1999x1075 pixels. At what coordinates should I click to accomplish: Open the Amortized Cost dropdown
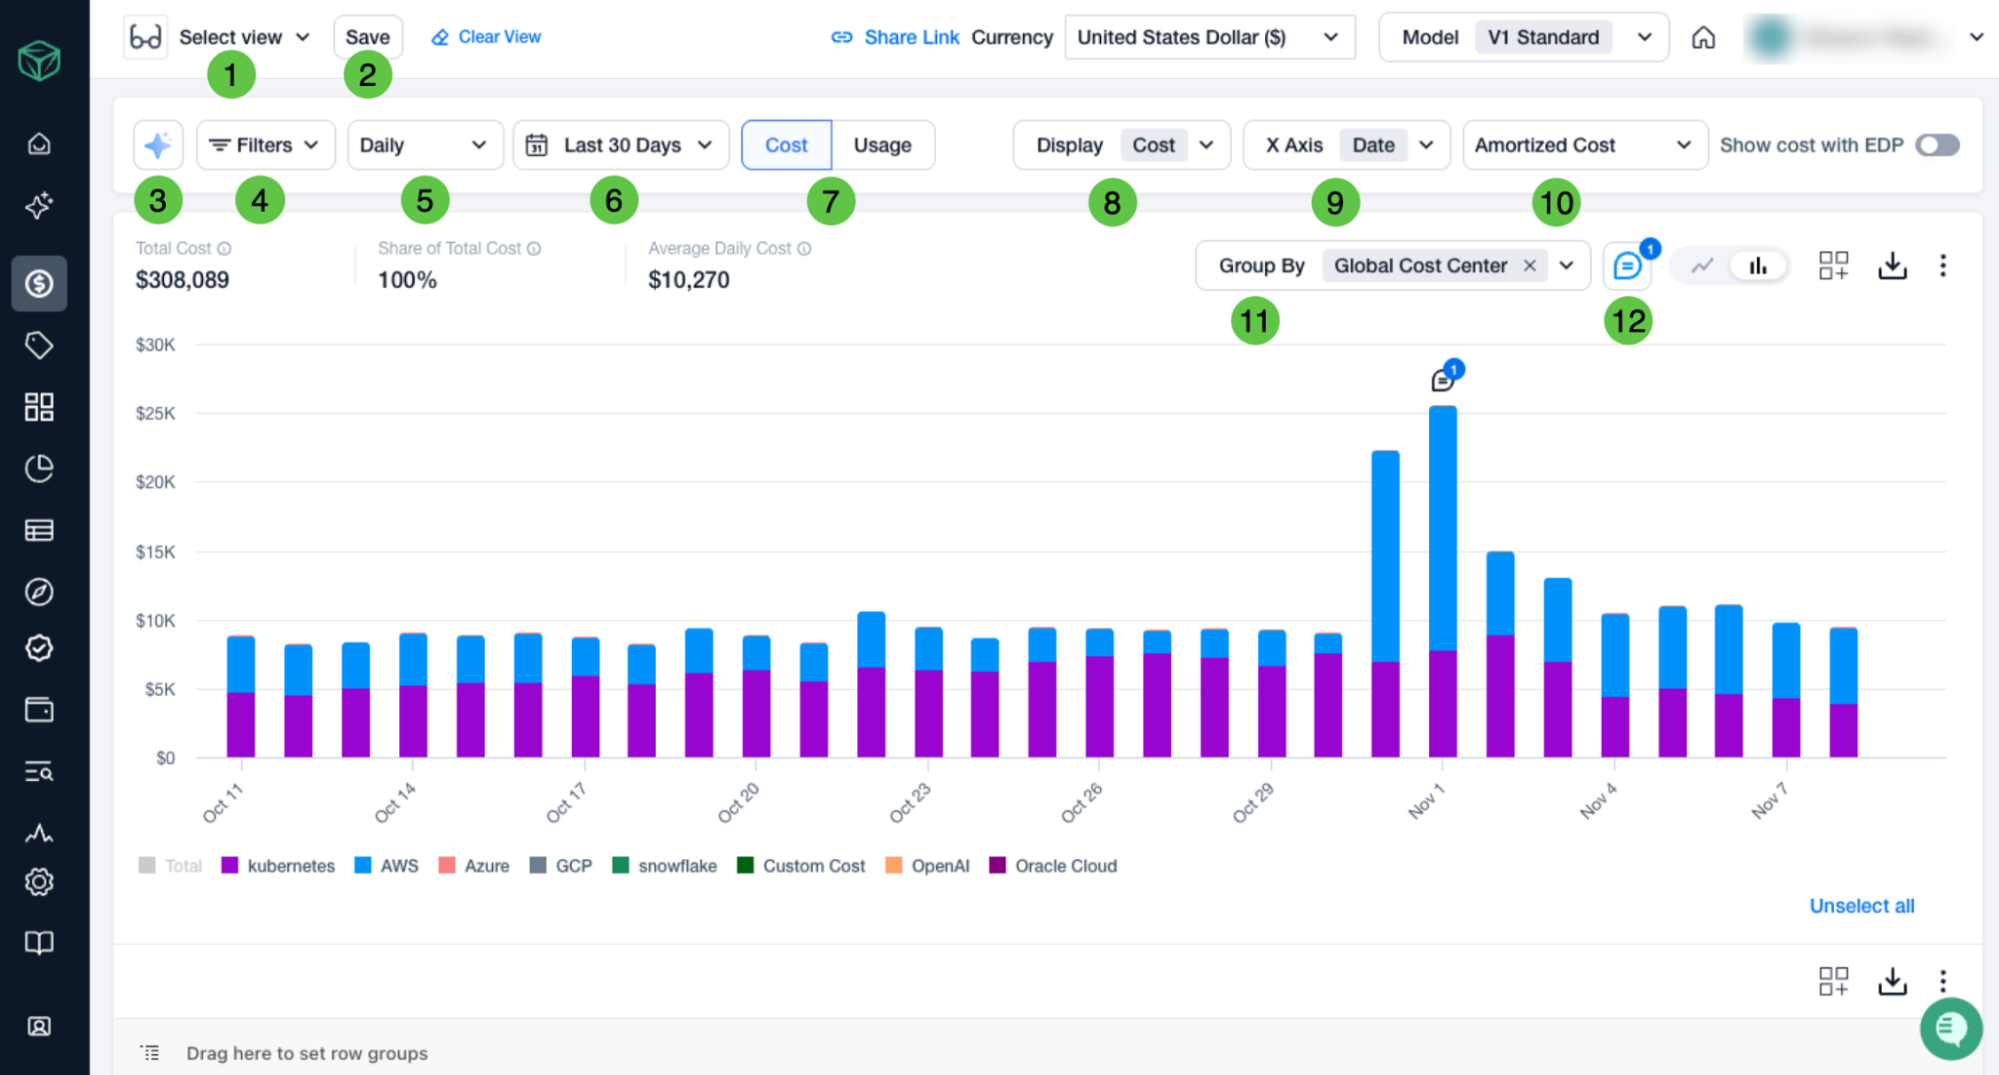tap(1584, 145)
